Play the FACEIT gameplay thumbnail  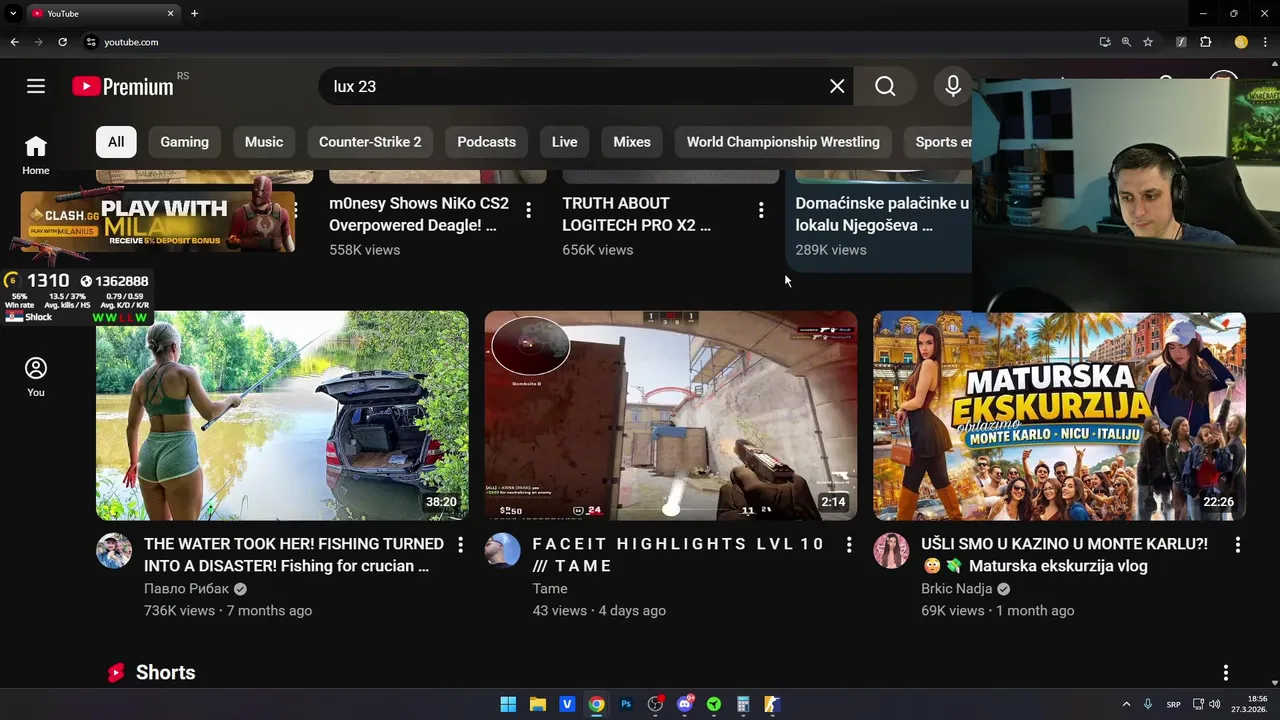tap(671, 415)
